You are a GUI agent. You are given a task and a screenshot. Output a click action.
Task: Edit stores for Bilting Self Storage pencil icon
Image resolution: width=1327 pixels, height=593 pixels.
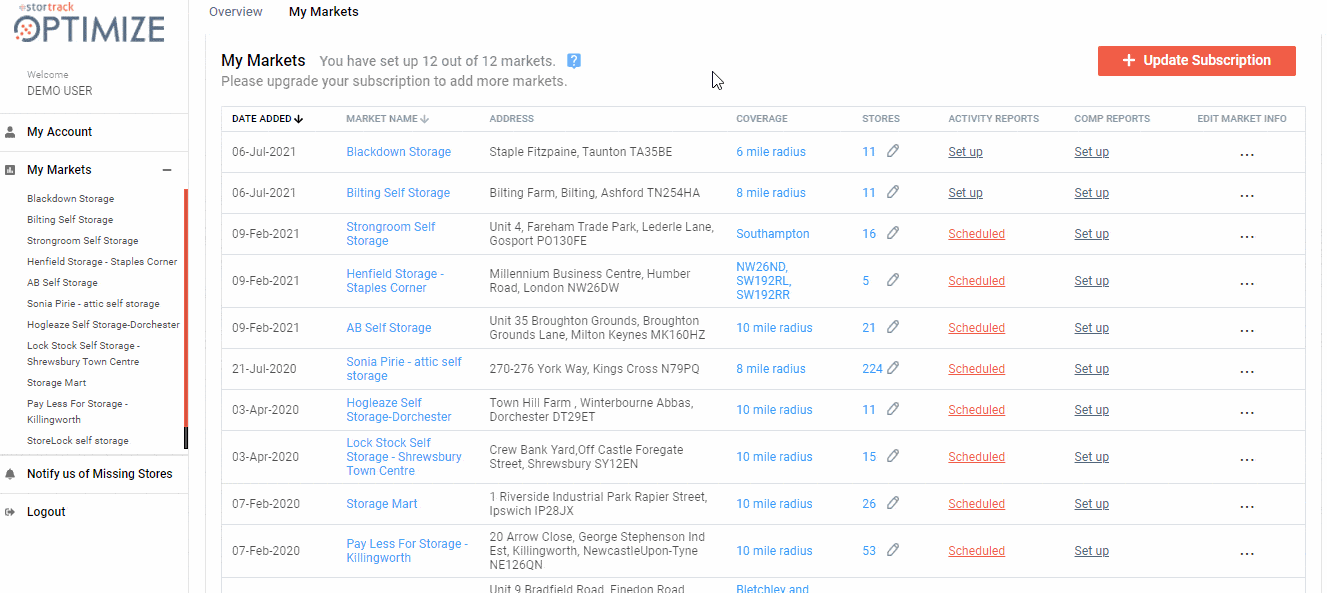pos(893,192)
